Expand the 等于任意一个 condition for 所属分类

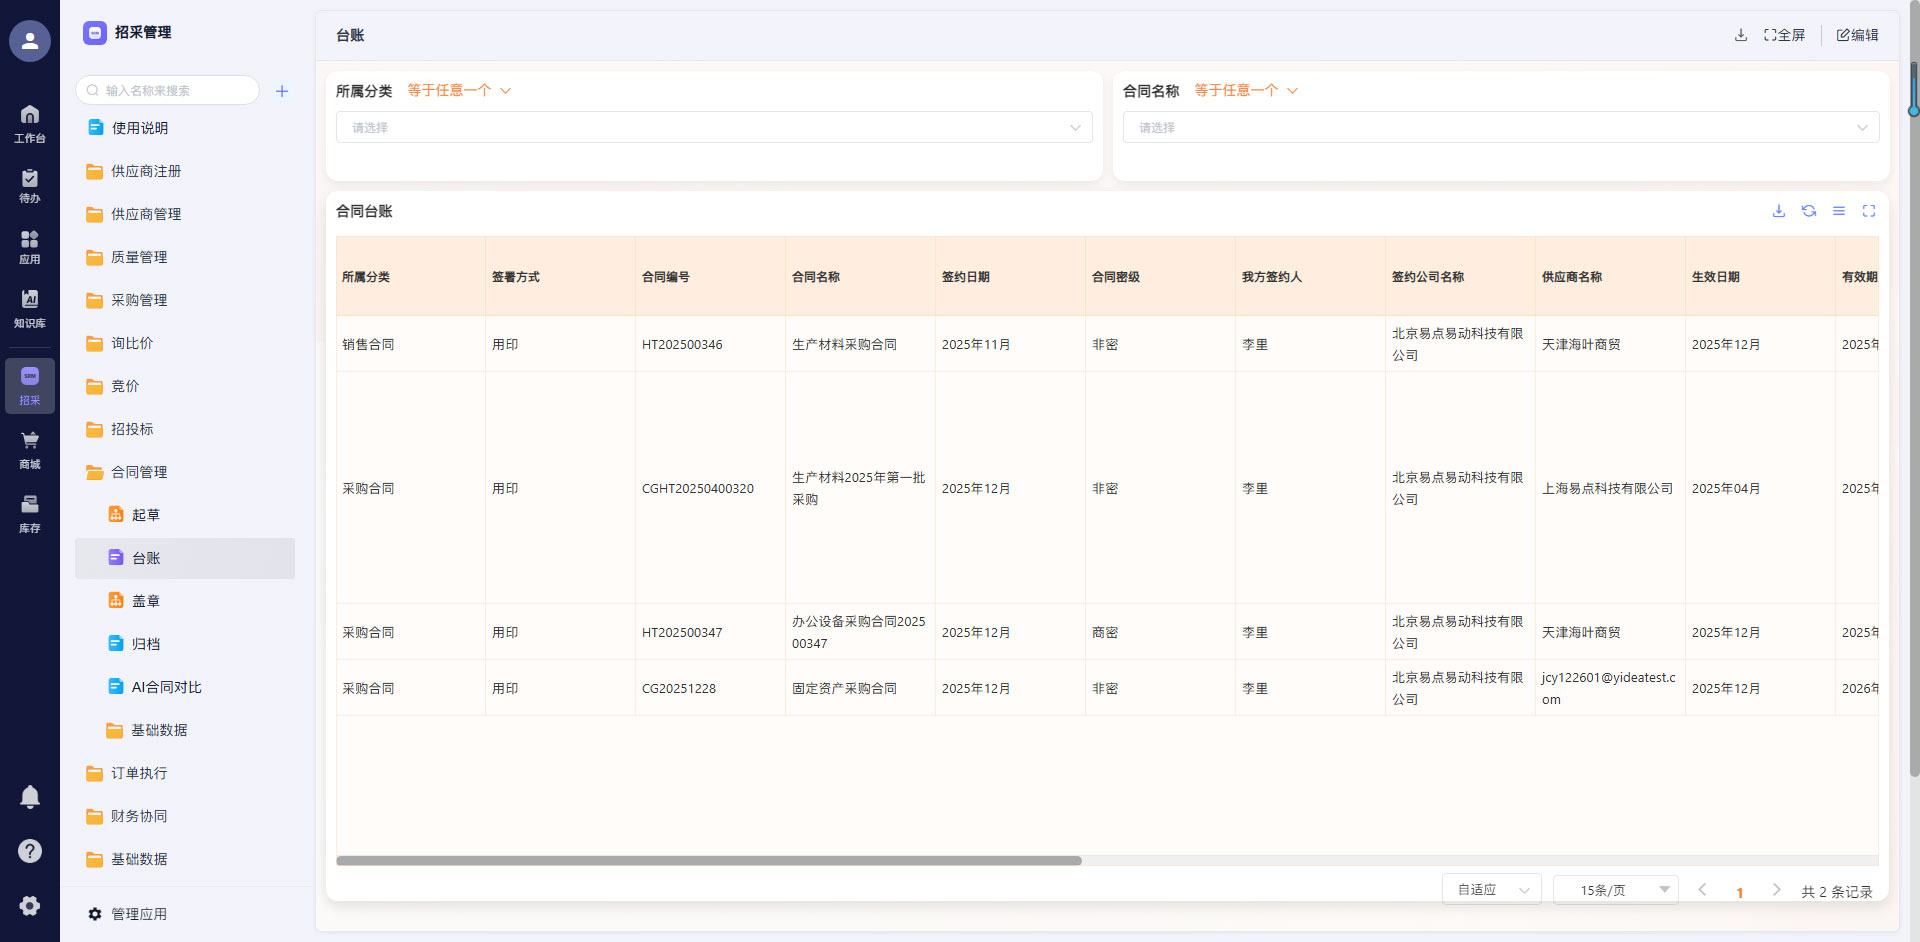click(x=459, y=91)
